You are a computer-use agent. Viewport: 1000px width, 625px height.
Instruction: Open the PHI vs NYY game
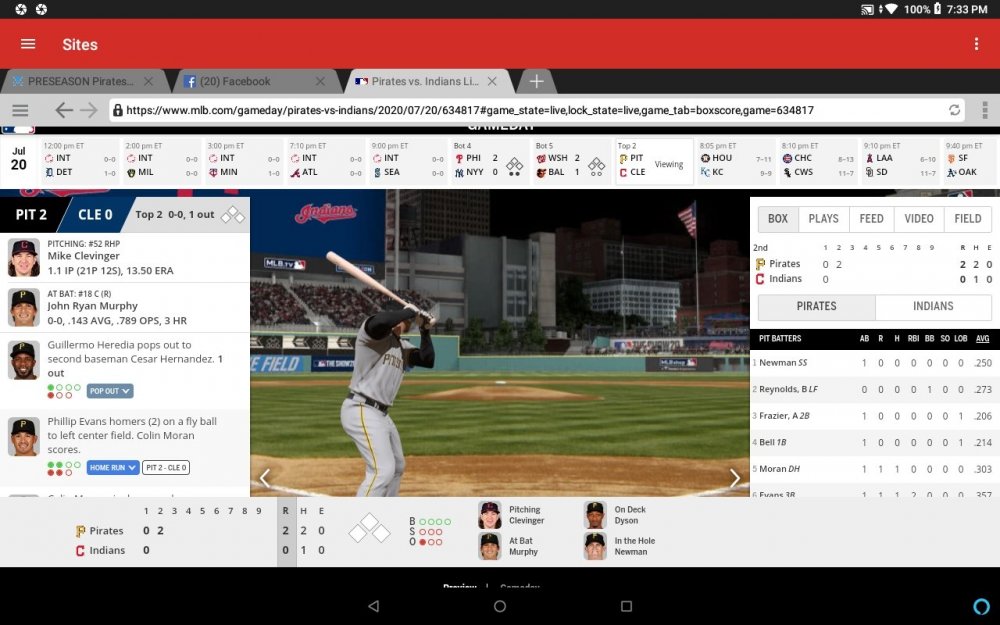pos(490,162)
